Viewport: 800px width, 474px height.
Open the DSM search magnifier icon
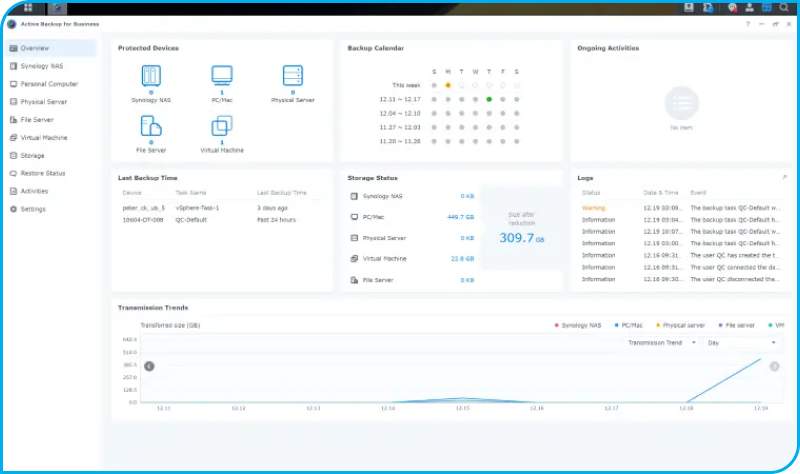click(x=784, y=8)
